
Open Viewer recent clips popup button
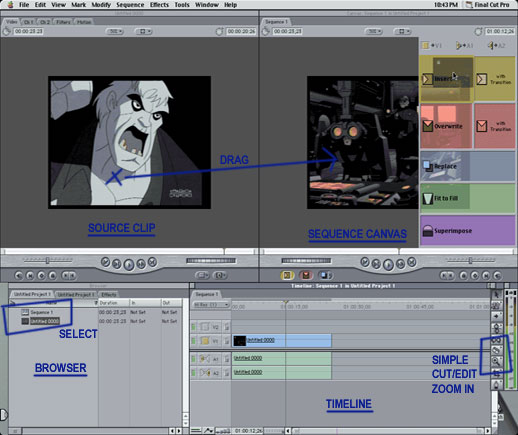tap(202, 275)
